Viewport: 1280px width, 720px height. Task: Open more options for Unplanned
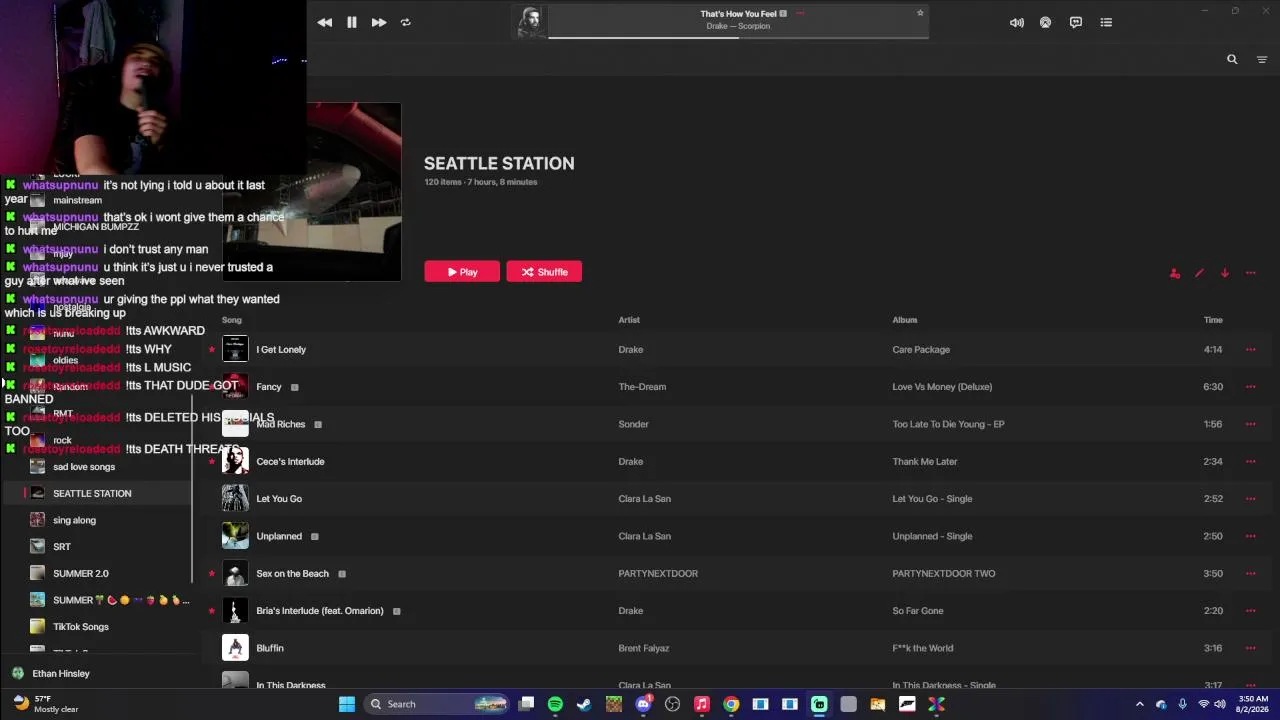click(x=1250, y=536)
